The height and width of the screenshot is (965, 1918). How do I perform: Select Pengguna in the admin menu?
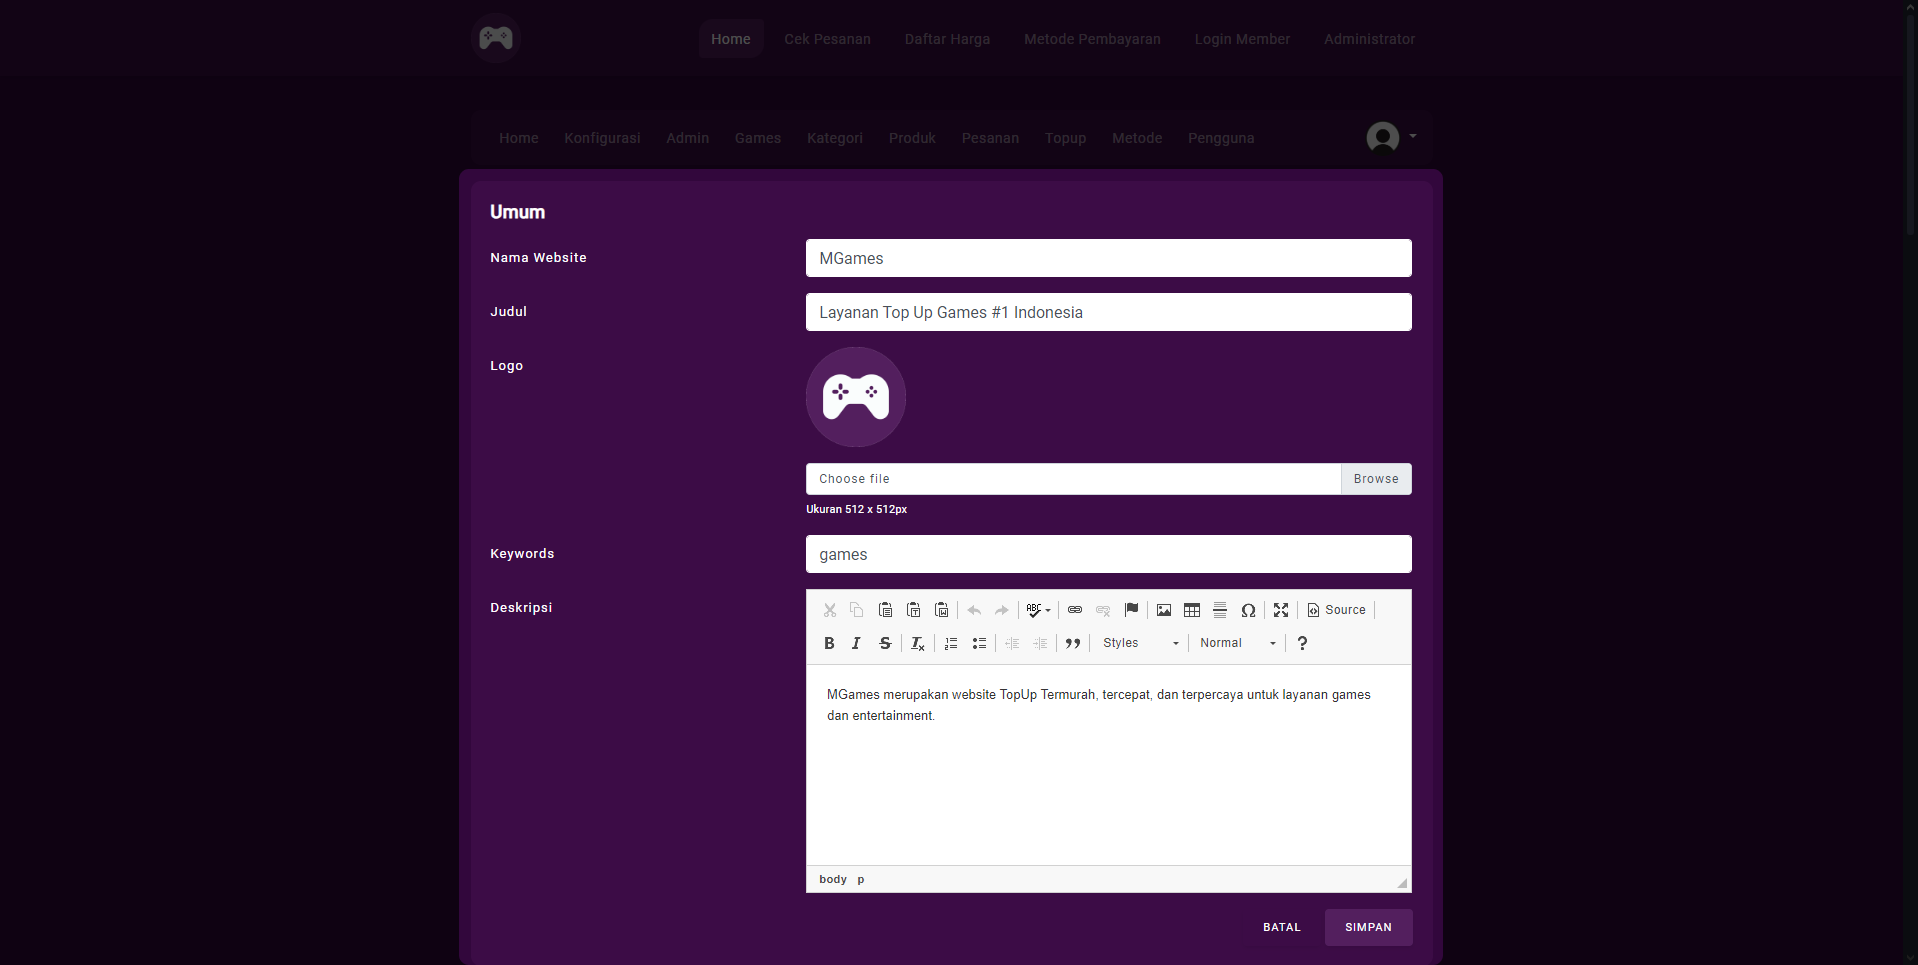[x=1221, y=138]
